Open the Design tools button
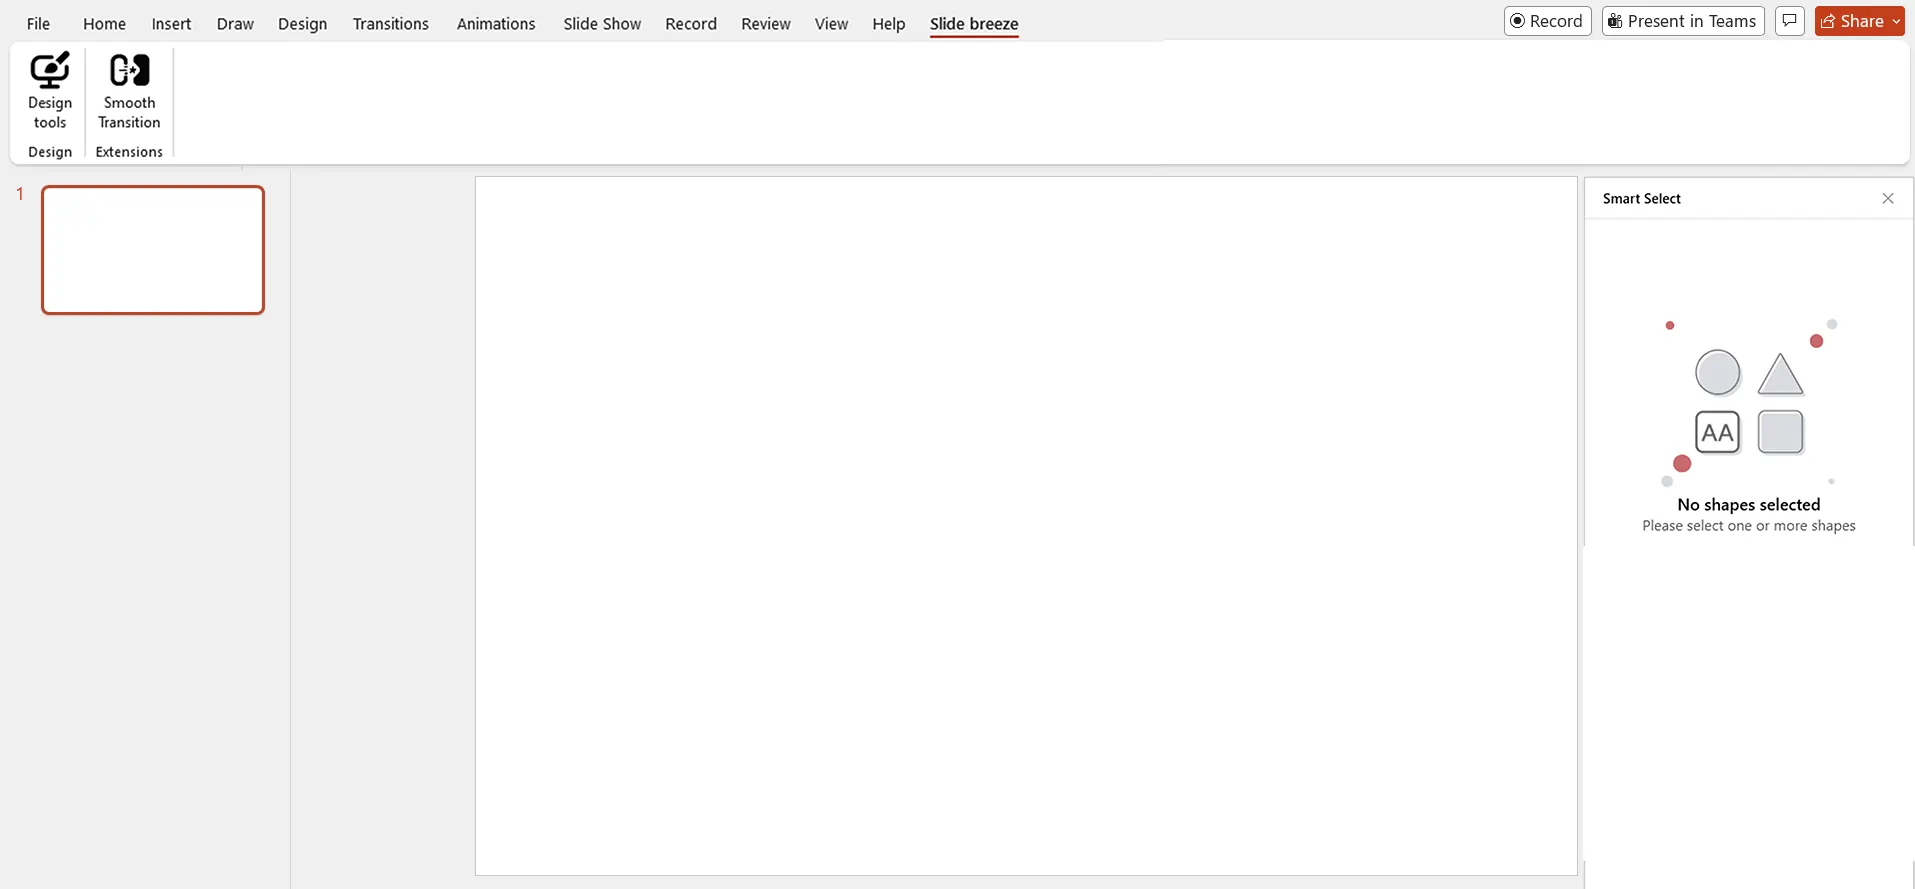Image resolution: width=1915 pixels, height=889 pixels. (50, 91)
